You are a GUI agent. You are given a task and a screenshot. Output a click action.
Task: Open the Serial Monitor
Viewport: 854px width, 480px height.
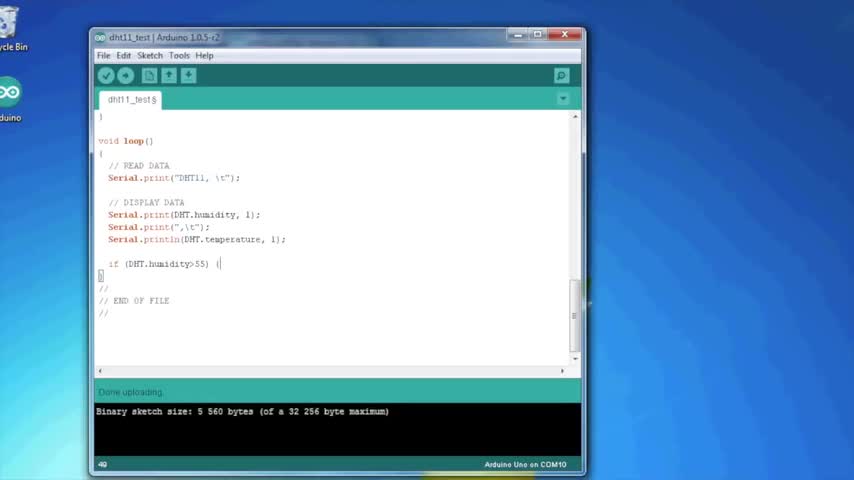click(562, 76)
